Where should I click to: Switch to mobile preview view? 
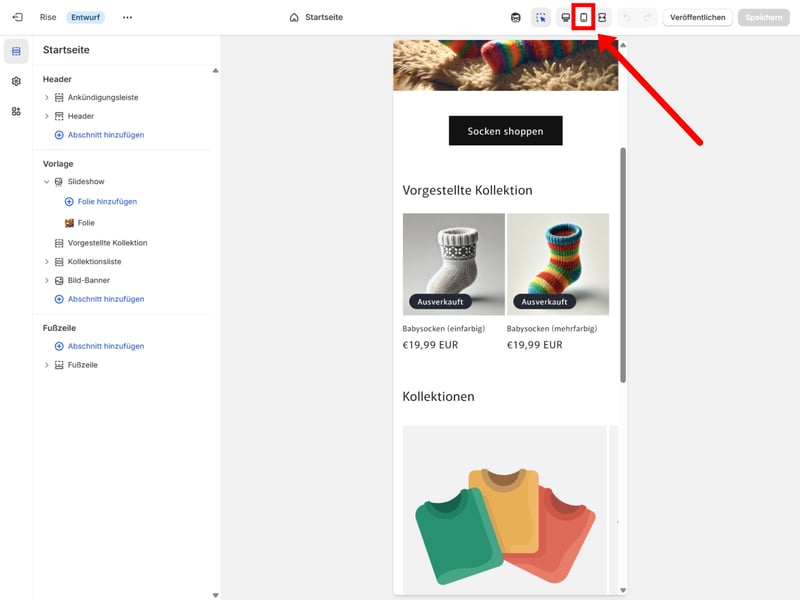[583, 17]
